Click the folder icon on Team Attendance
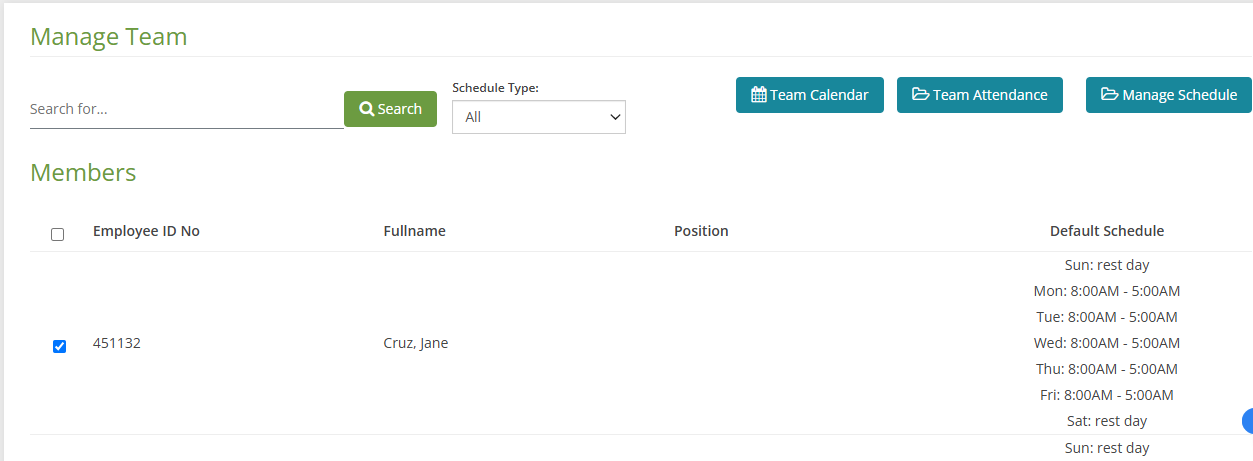The height and width of the screenshot is (461, 1253). [921, 95]
